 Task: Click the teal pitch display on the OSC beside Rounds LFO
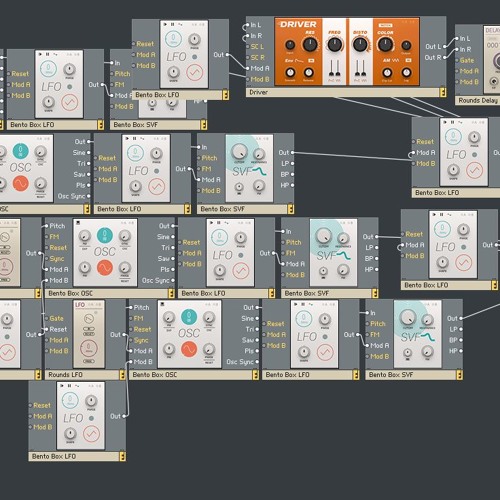(189, 316)
